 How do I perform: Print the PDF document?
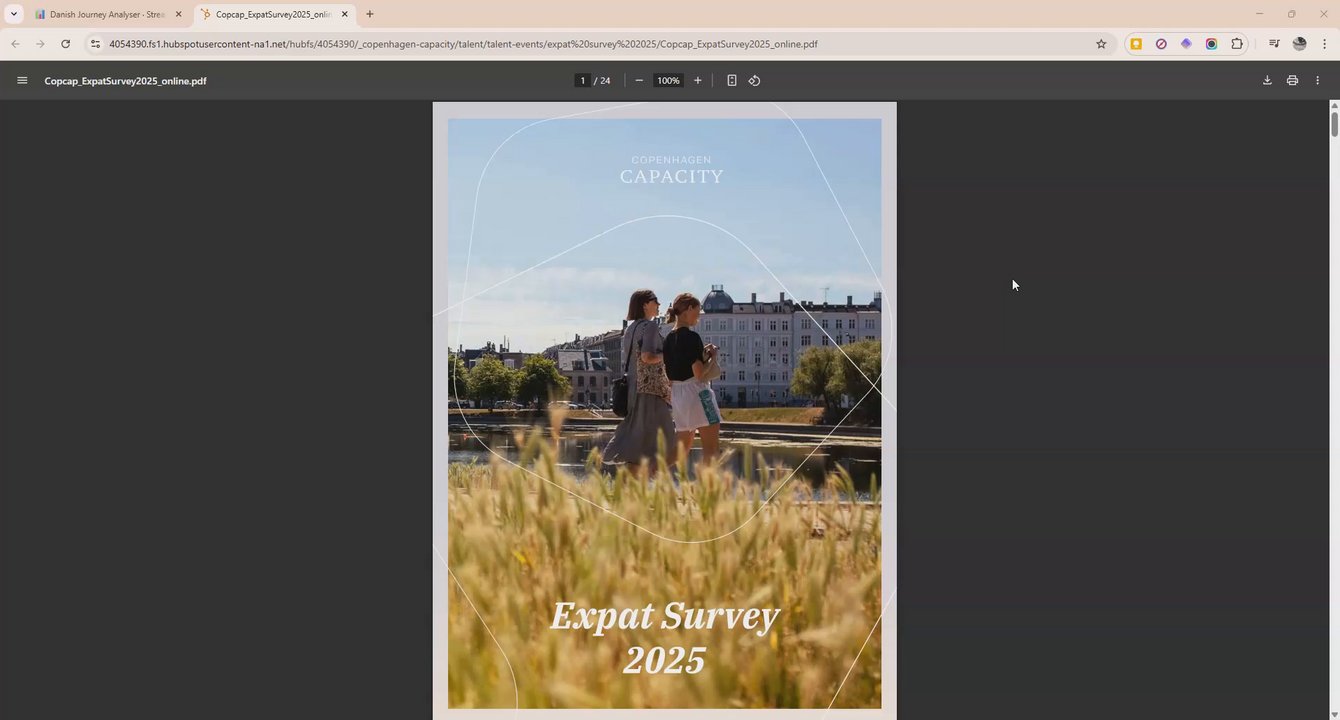[x=1292, y=81]
